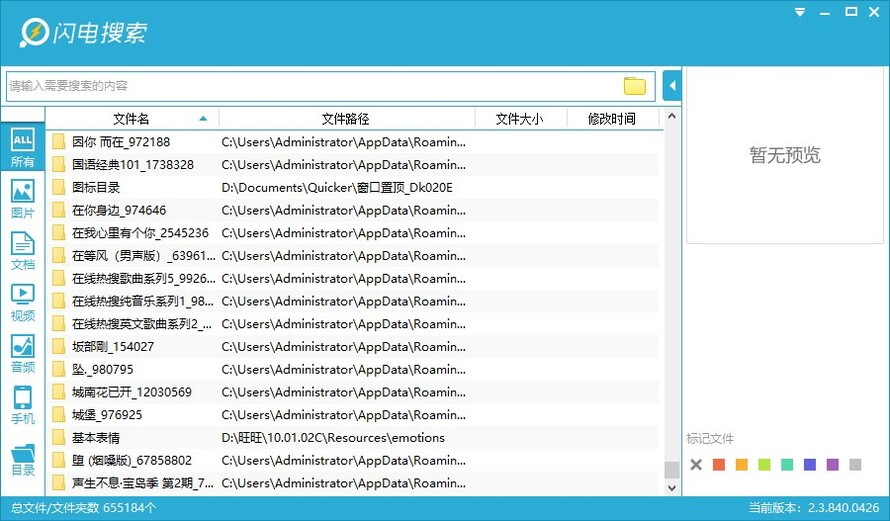This screenshot has width=890, height=521.
Task: Clear file marks with the X icon
Action: 696,465
